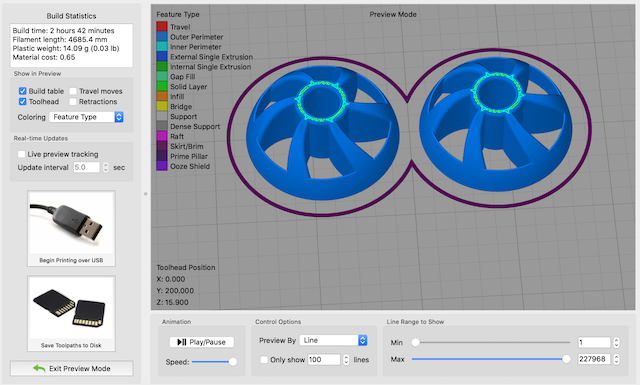Click the Material cost 0.65 text
The height and width of the screenshot is (385, 640).
44,57
